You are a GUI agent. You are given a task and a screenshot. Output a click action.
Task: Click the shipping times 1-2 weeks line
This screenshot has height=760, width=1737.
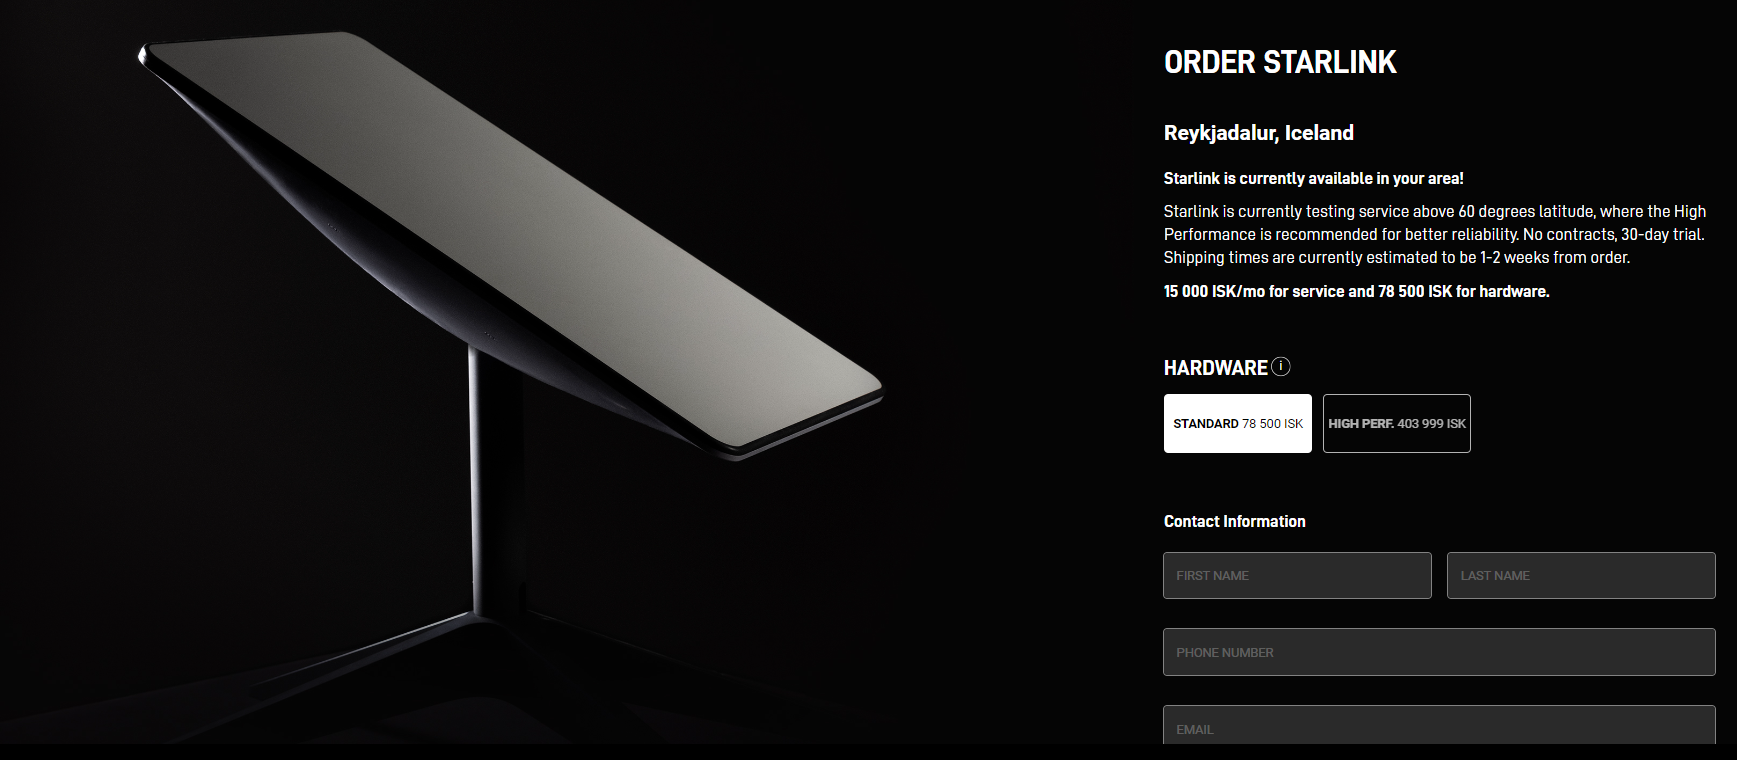[1397, 257]
